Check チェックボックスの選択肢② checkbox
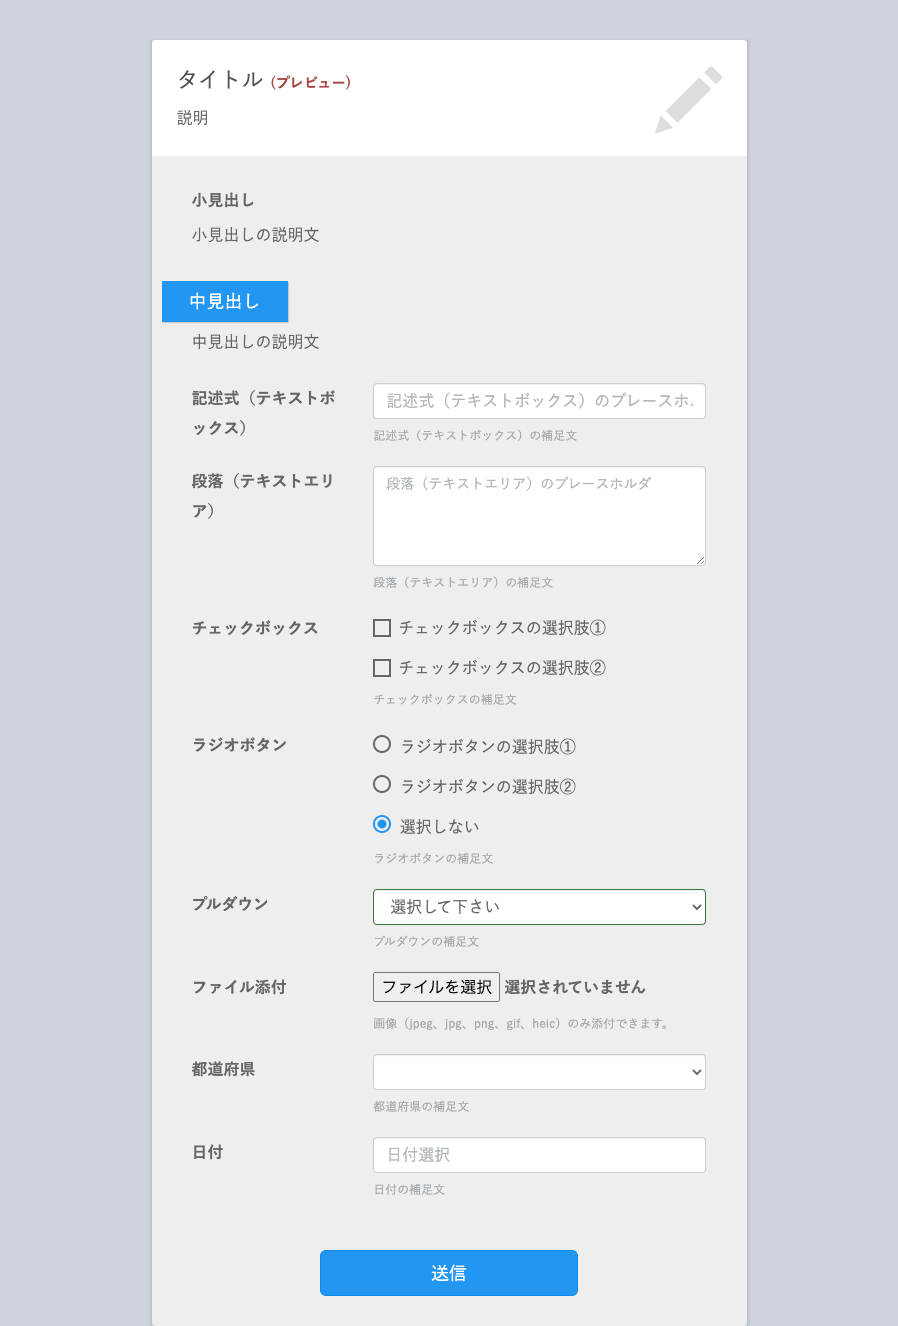 (381, 667)
